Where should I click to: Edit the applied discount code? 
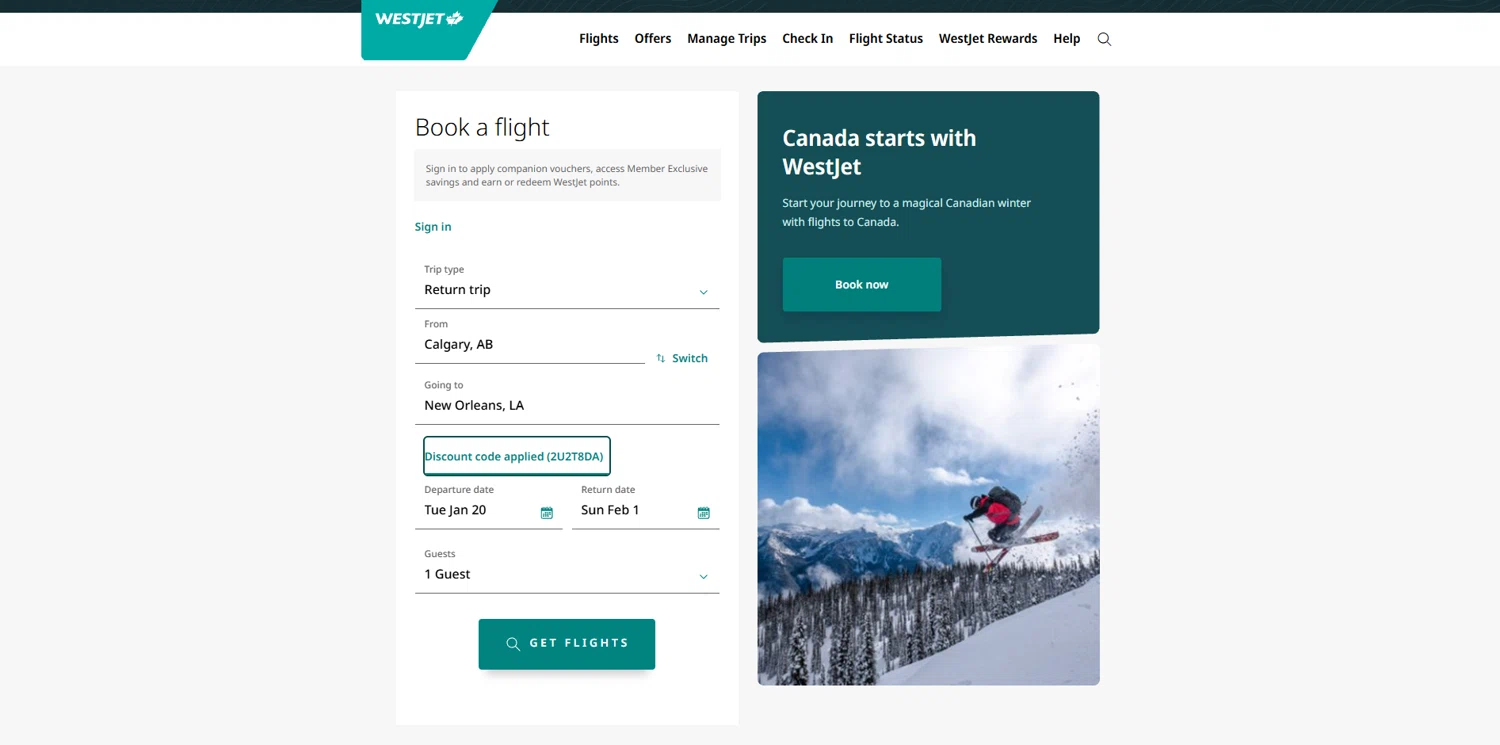coord(516,456)
